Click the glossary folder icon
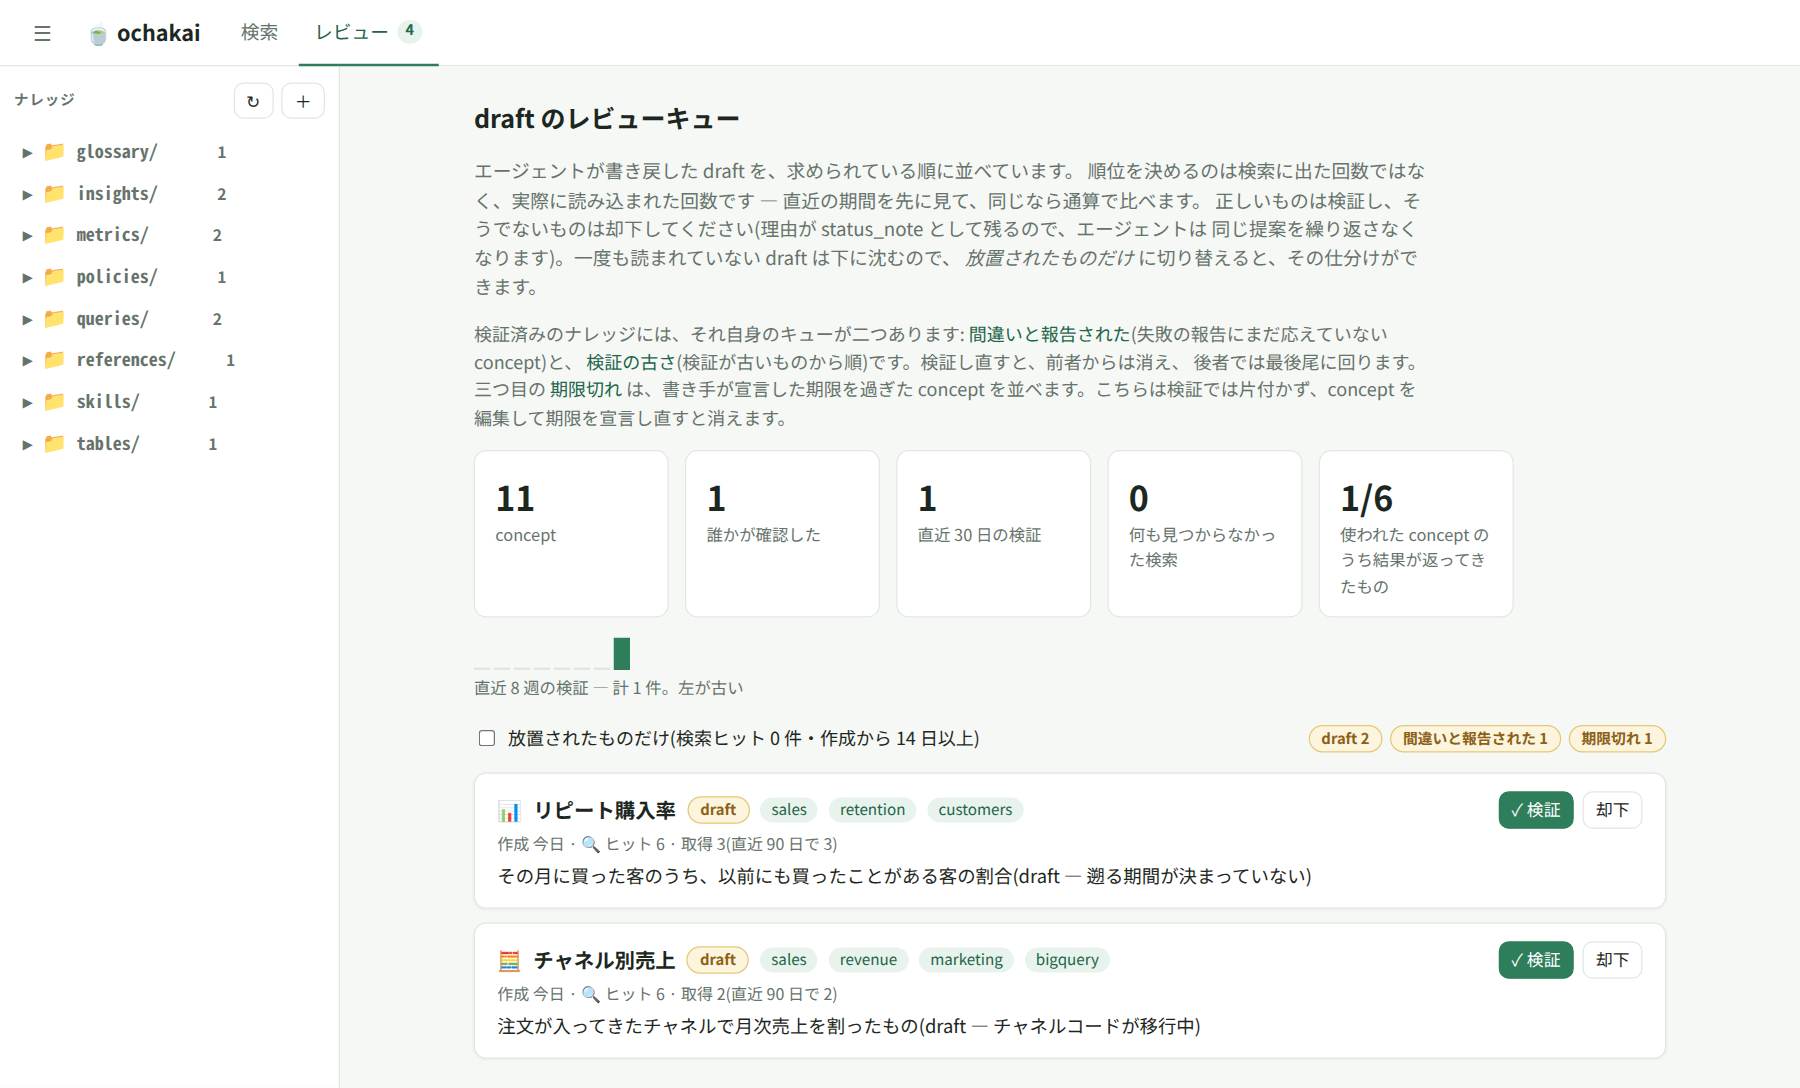 coord(55,152)
